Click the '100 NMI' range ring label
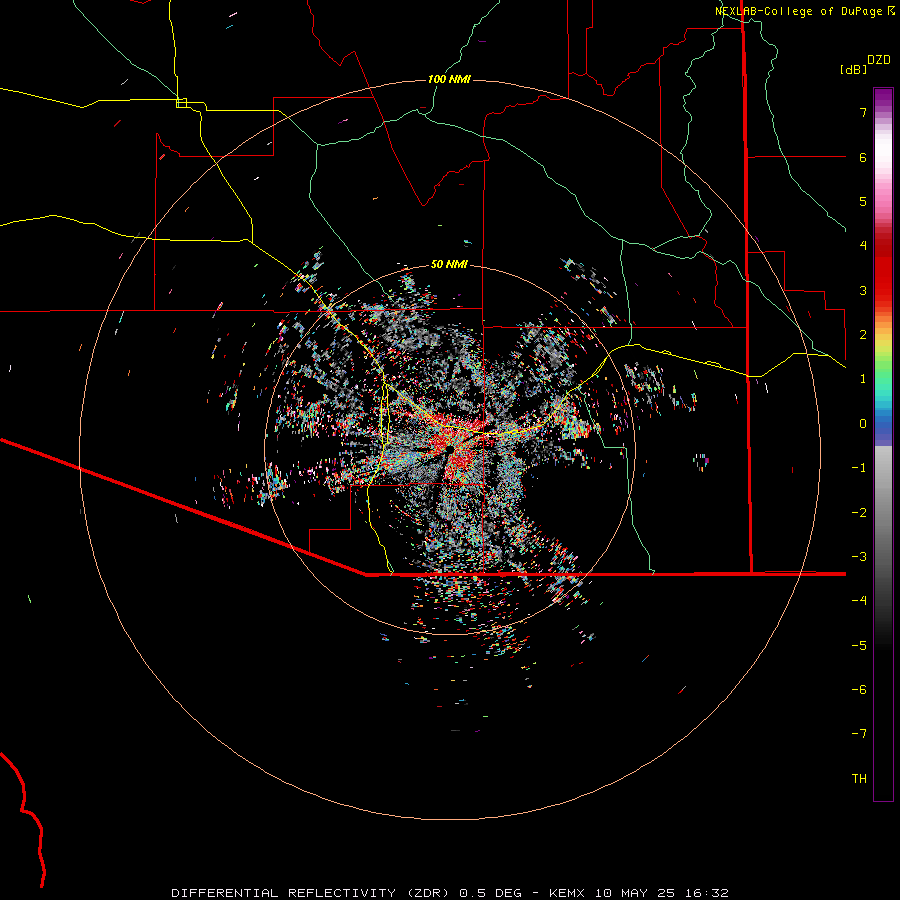 (449, 79)
